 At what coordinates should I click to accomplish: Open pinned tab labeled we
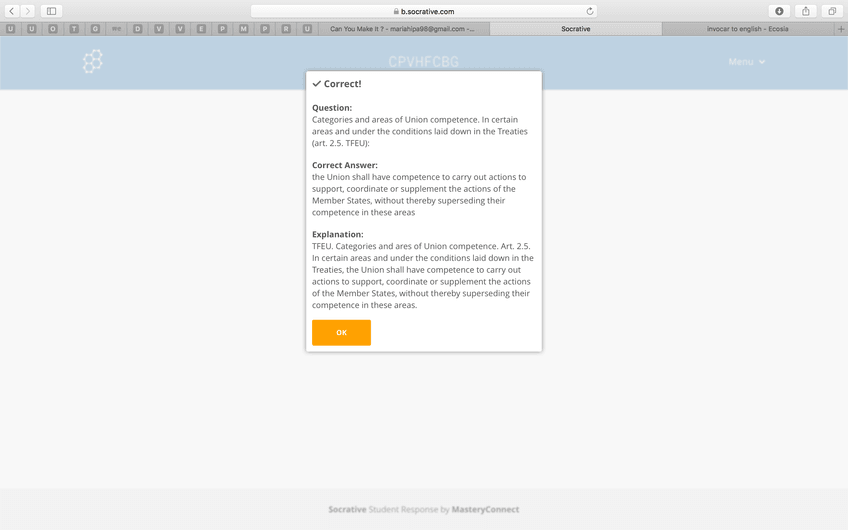[116, 29]
